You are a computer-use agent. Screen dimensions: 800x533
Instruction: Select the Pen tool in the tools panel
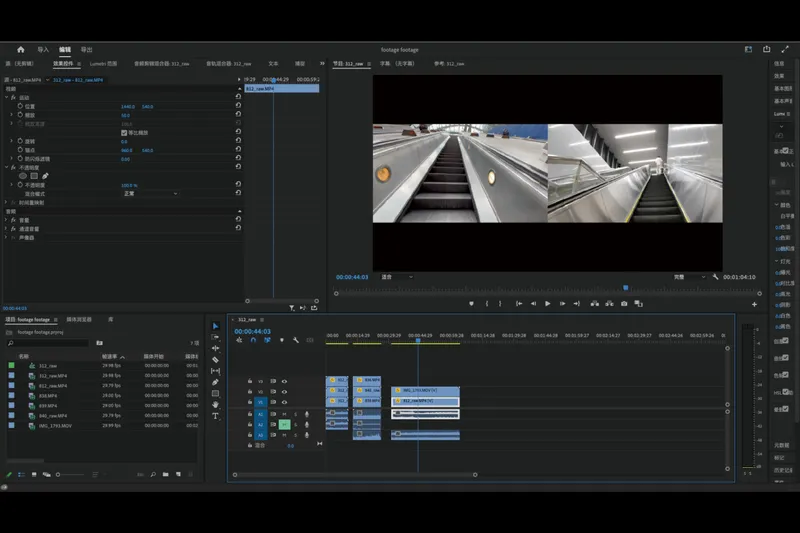215,382
